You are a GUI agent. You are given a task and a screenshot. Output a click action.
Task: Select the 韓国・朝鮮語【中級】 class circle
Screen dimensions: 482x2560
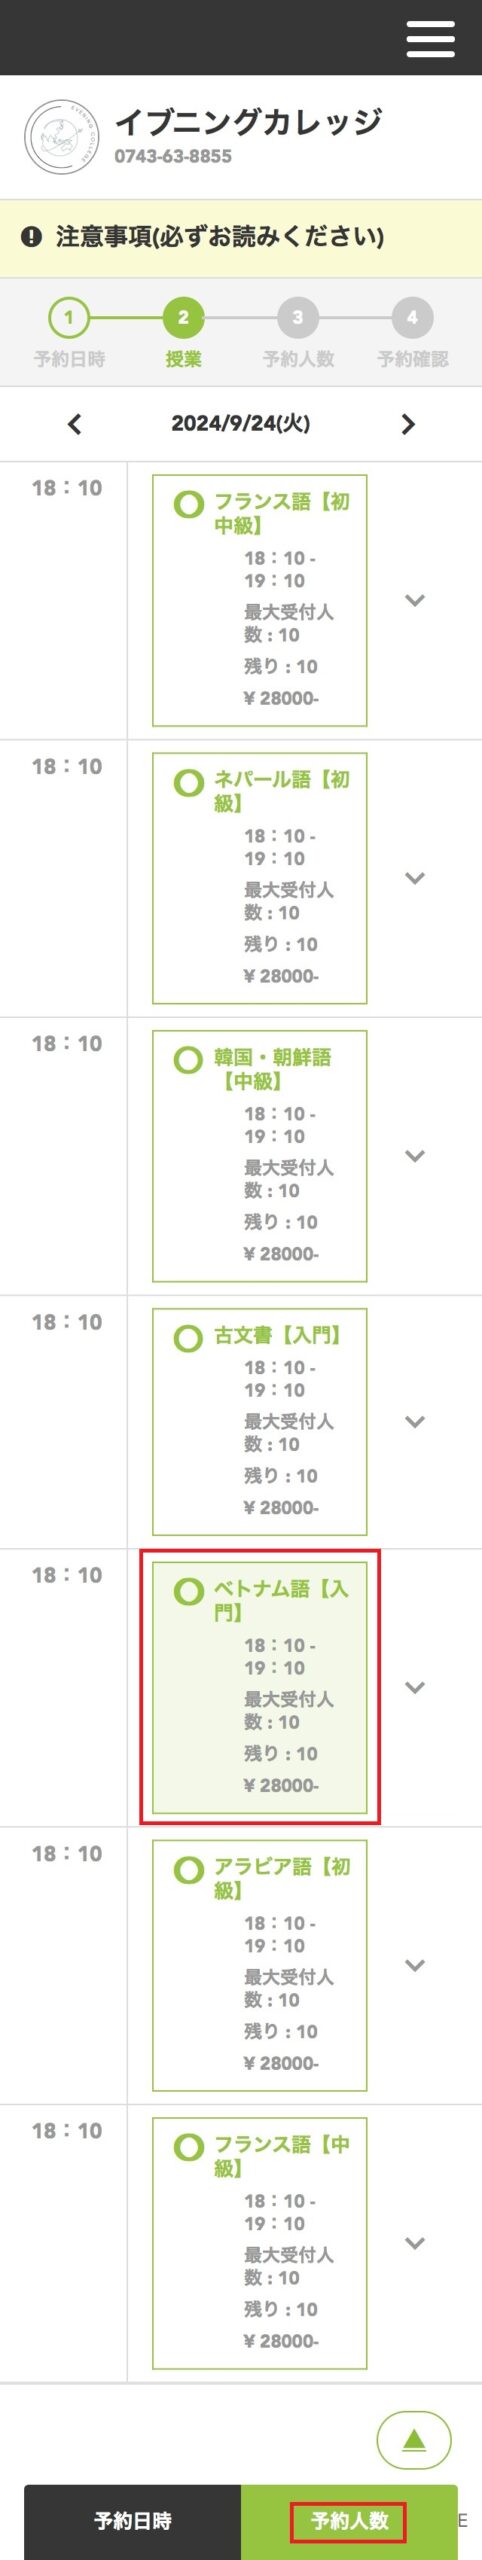pyautogui.click(x=188, y=1060)
